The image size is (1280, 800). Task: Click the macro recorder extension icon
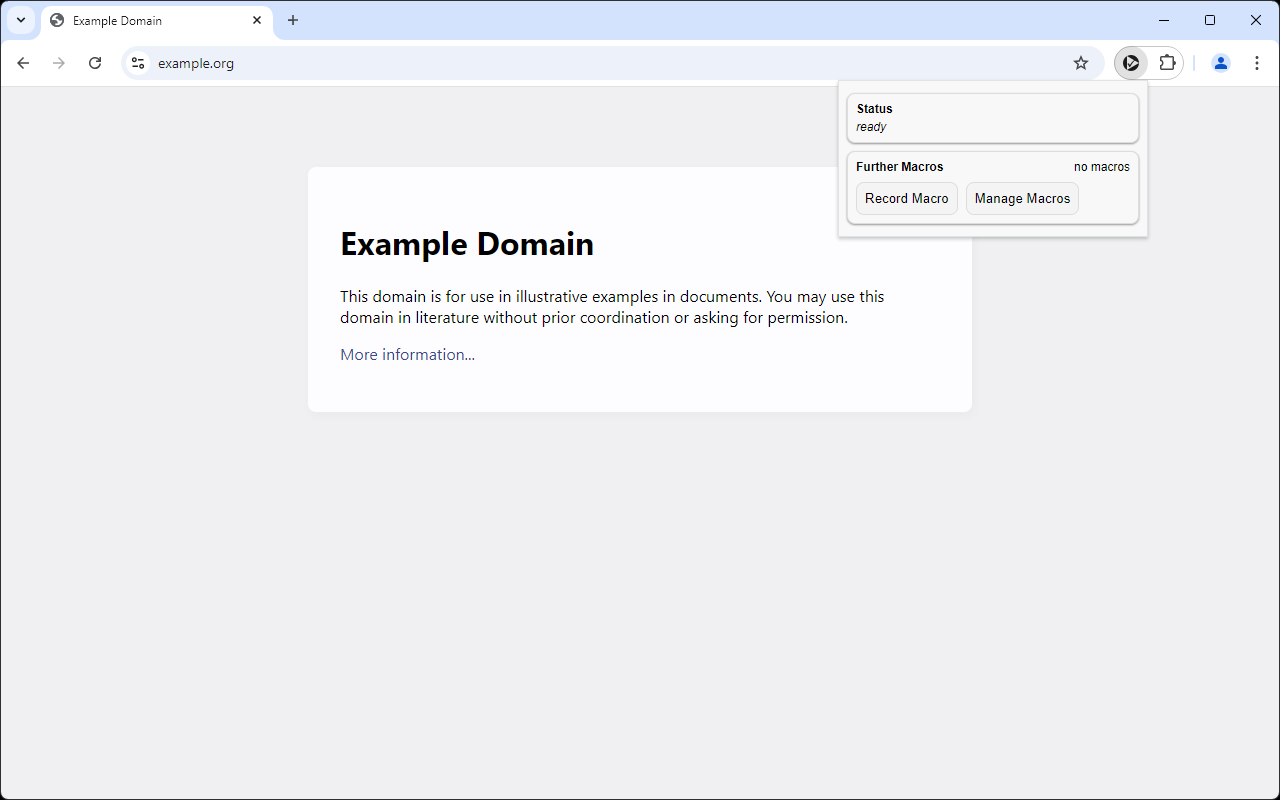coord(1131,62)
